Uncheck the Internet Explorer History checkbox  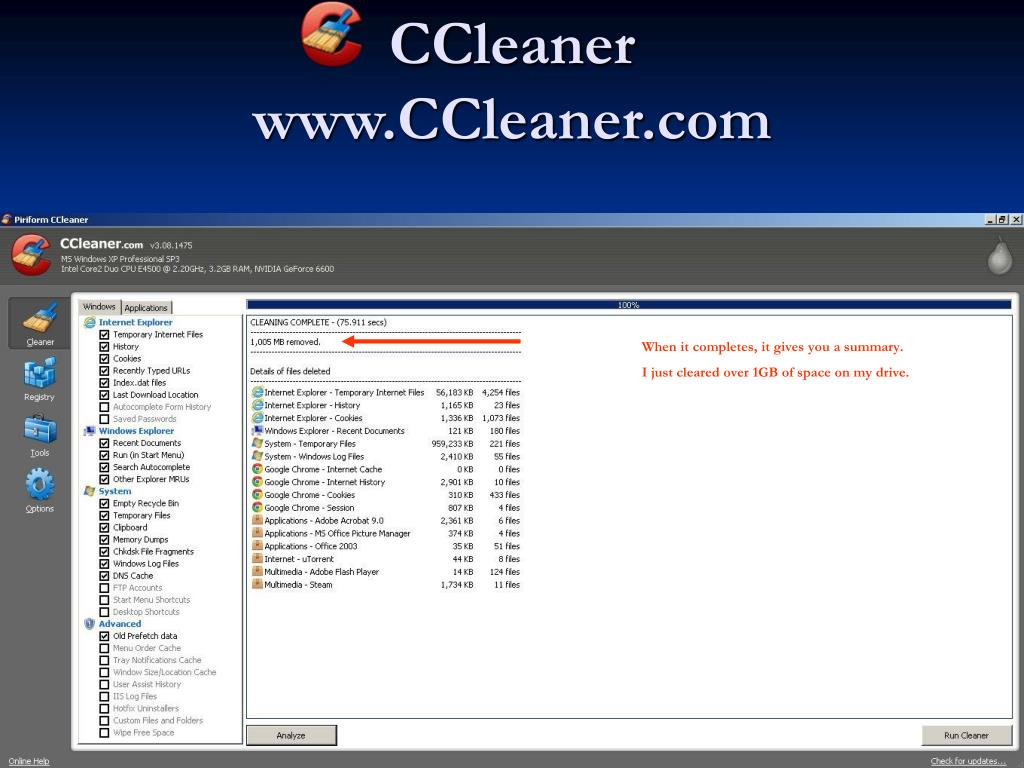(104, 347)
